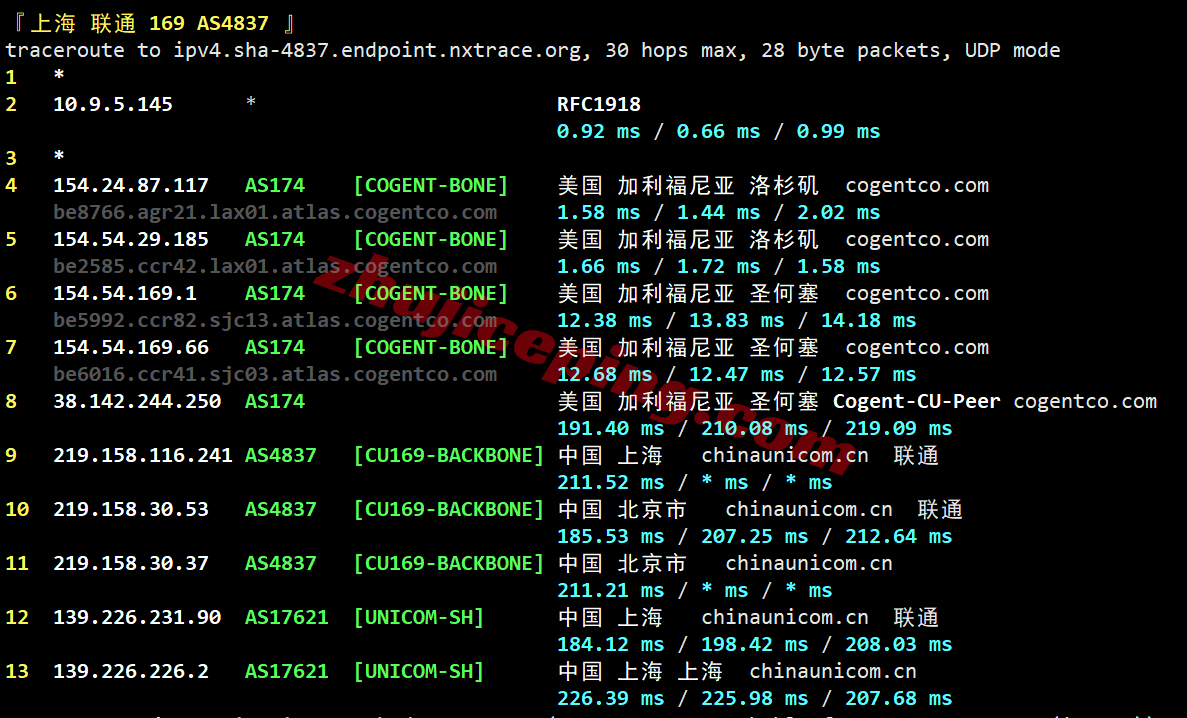Click [UNICOM-SH] on the 139.226.226.2 row
This screenshot has height=718, width=1187.
[419, 671]
